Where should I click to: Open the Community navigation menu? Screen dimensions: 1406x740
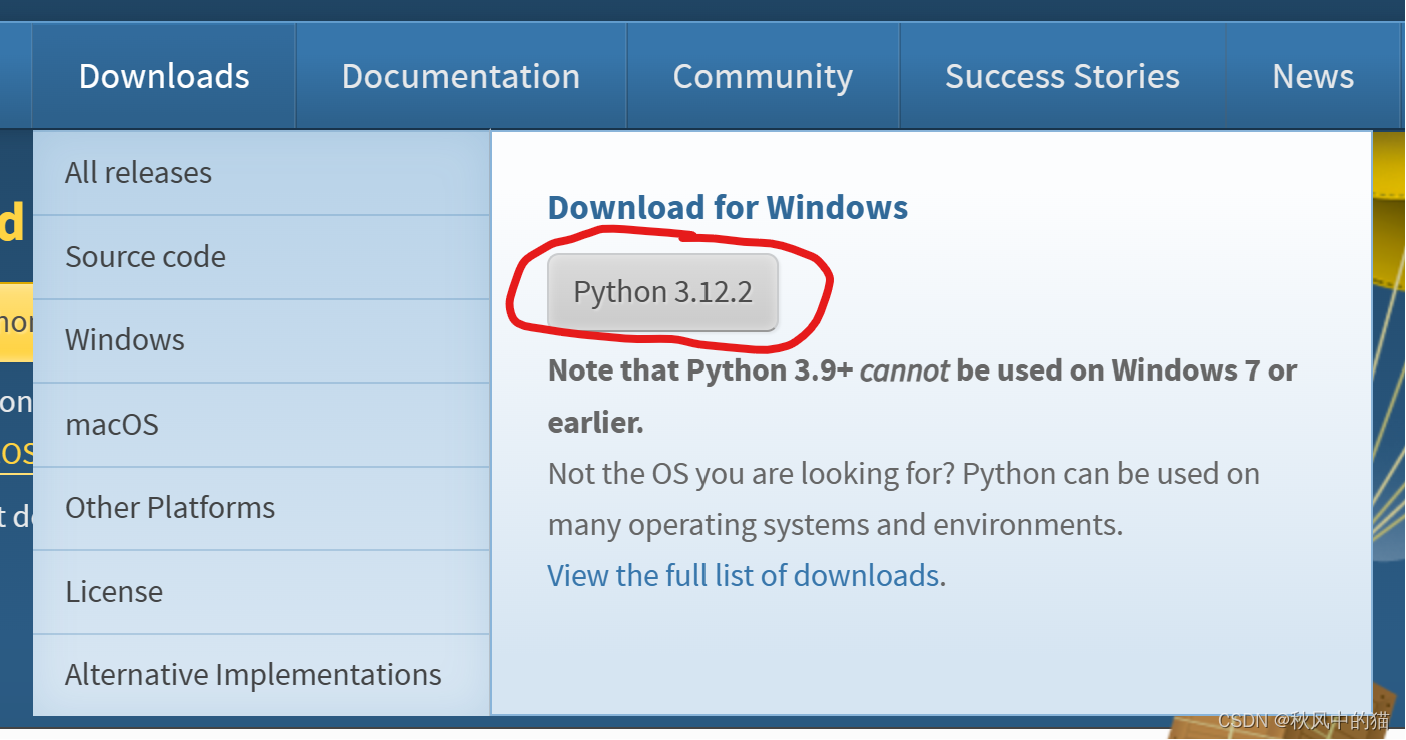coord(763,76)
